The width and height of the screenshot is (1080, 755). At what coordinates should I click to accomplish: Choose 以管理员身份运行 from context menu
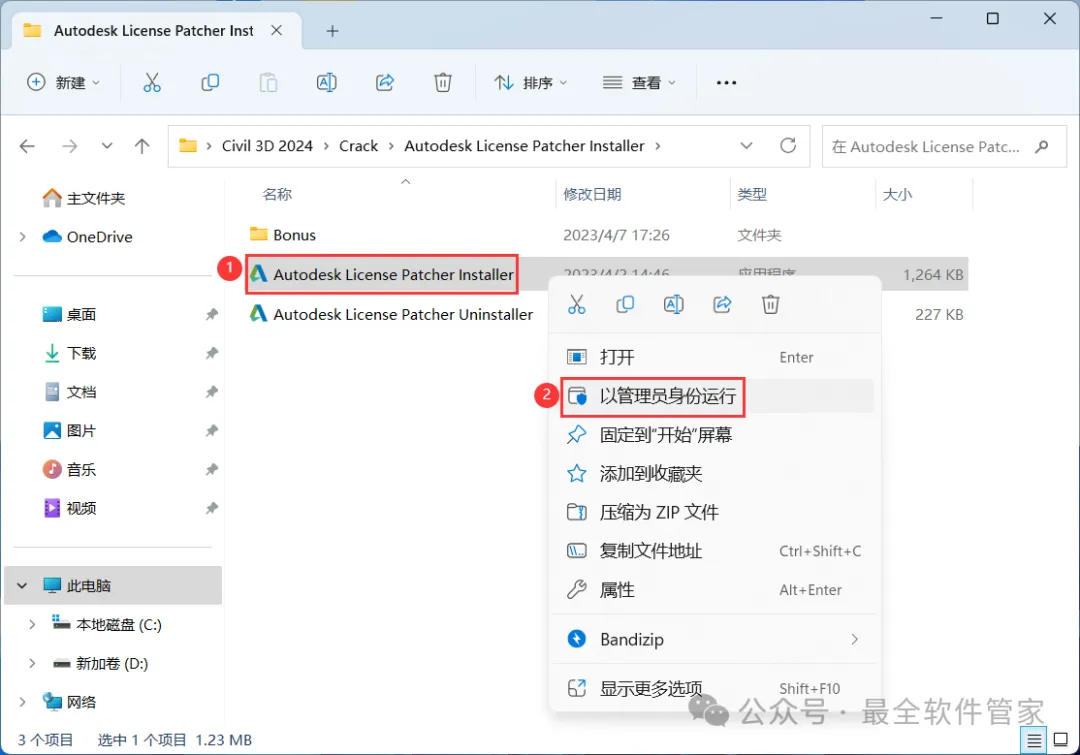[x=715, y=396]
